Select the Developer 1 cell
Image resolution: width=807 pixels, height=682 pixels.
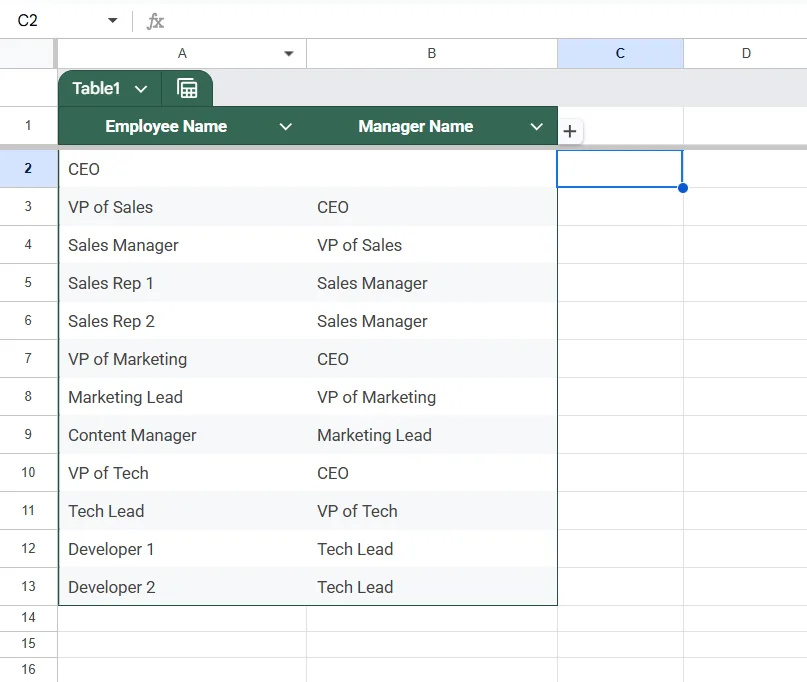pos(183,549)
